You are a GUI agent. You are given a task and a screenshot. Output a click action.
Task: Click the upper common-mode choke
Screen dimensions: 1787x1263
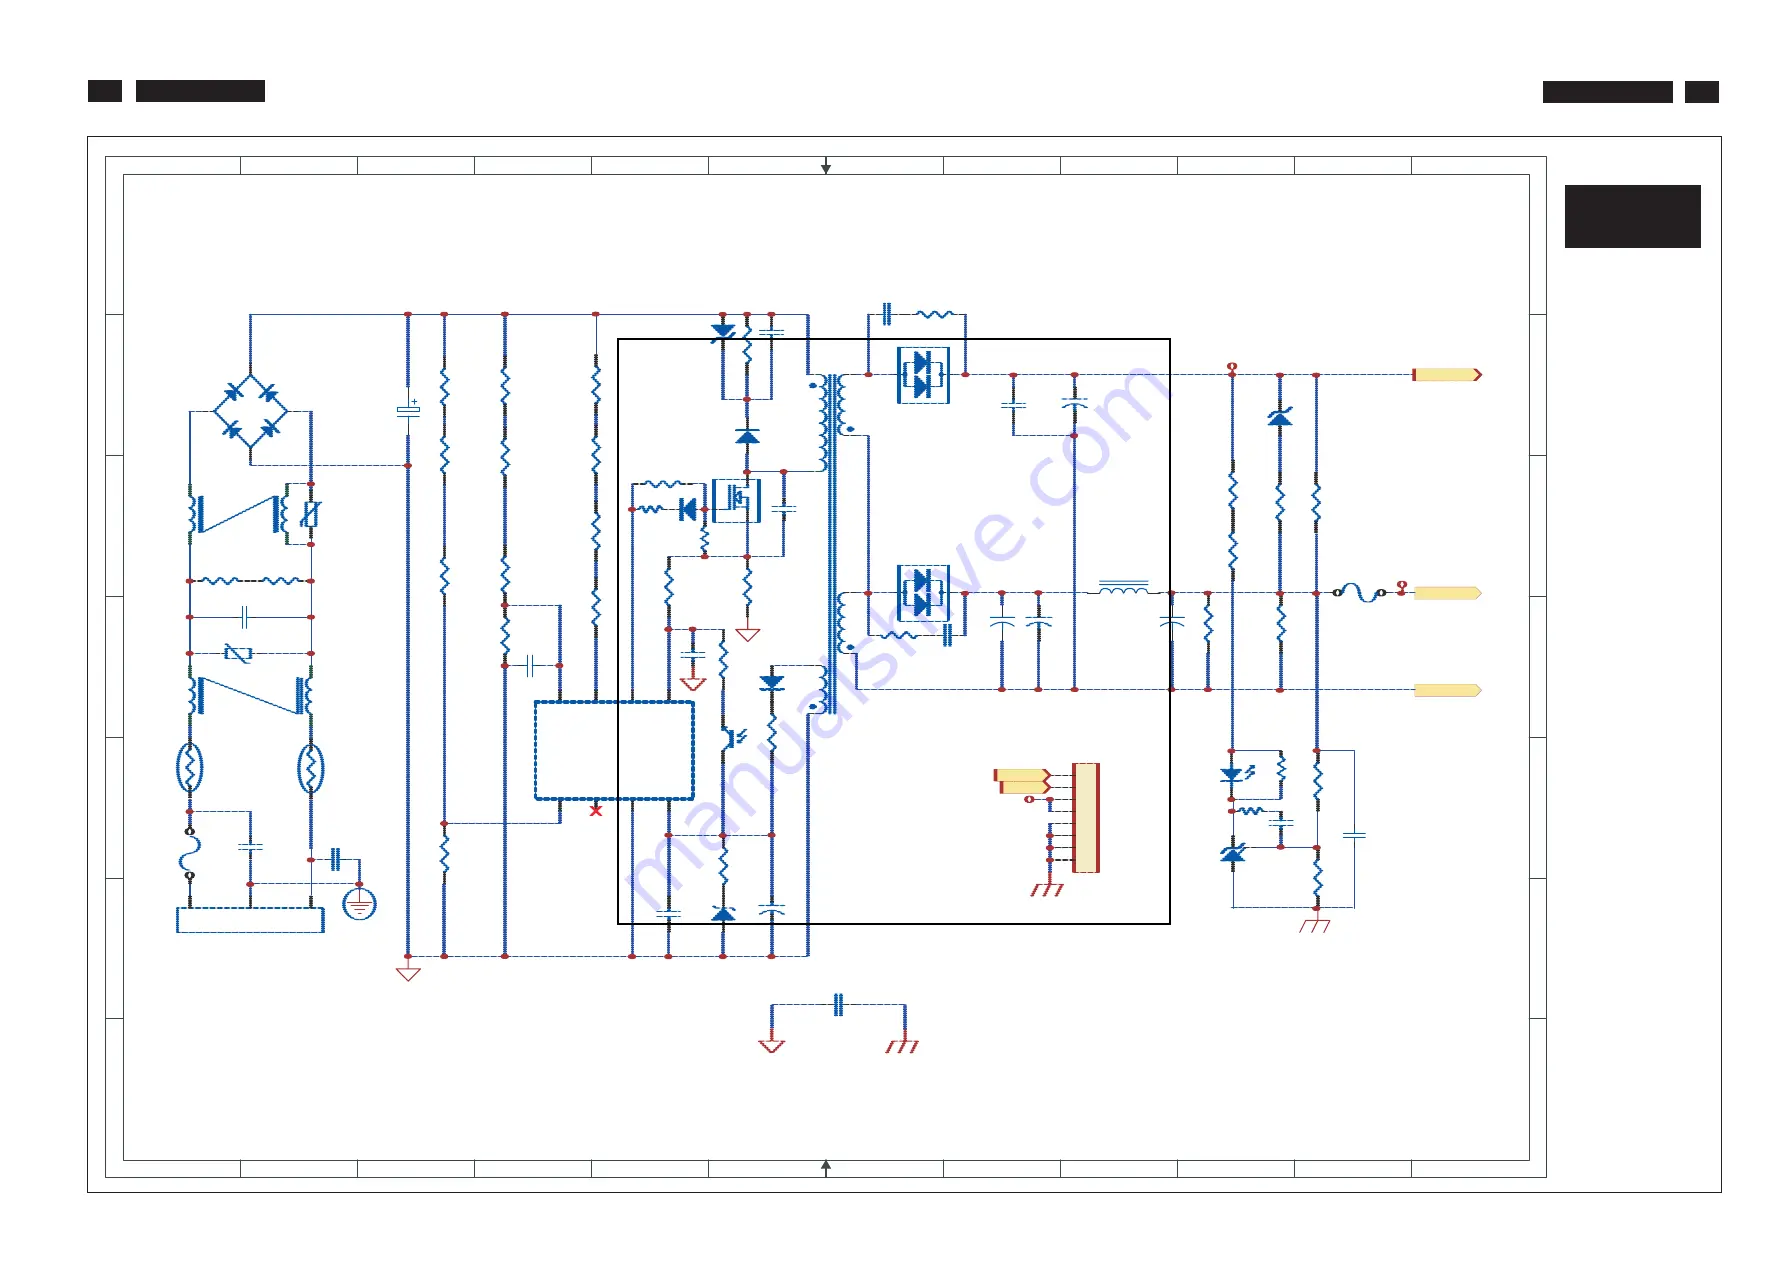click(x=240, y=514)
